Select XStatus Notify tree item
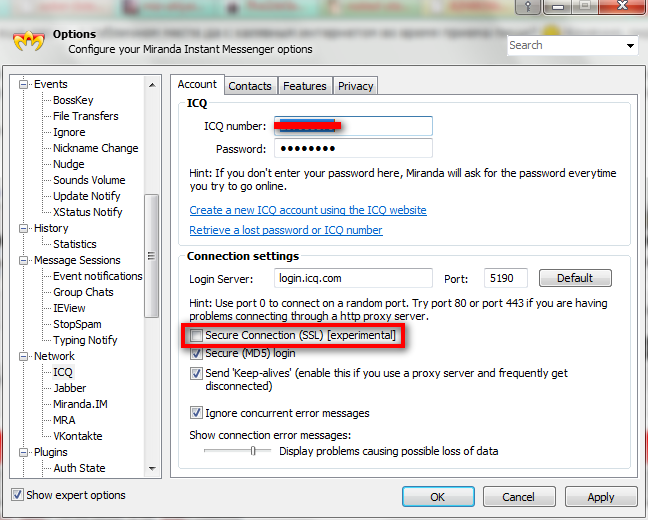648x520 pixels. [x=88, y=212]
